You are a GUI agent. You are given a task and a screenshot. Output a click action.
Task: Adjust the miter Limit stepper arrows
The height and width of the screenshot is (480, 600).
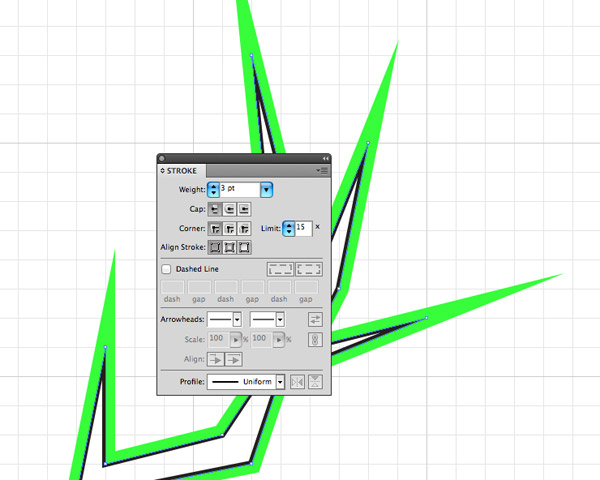tap(289, 229)
